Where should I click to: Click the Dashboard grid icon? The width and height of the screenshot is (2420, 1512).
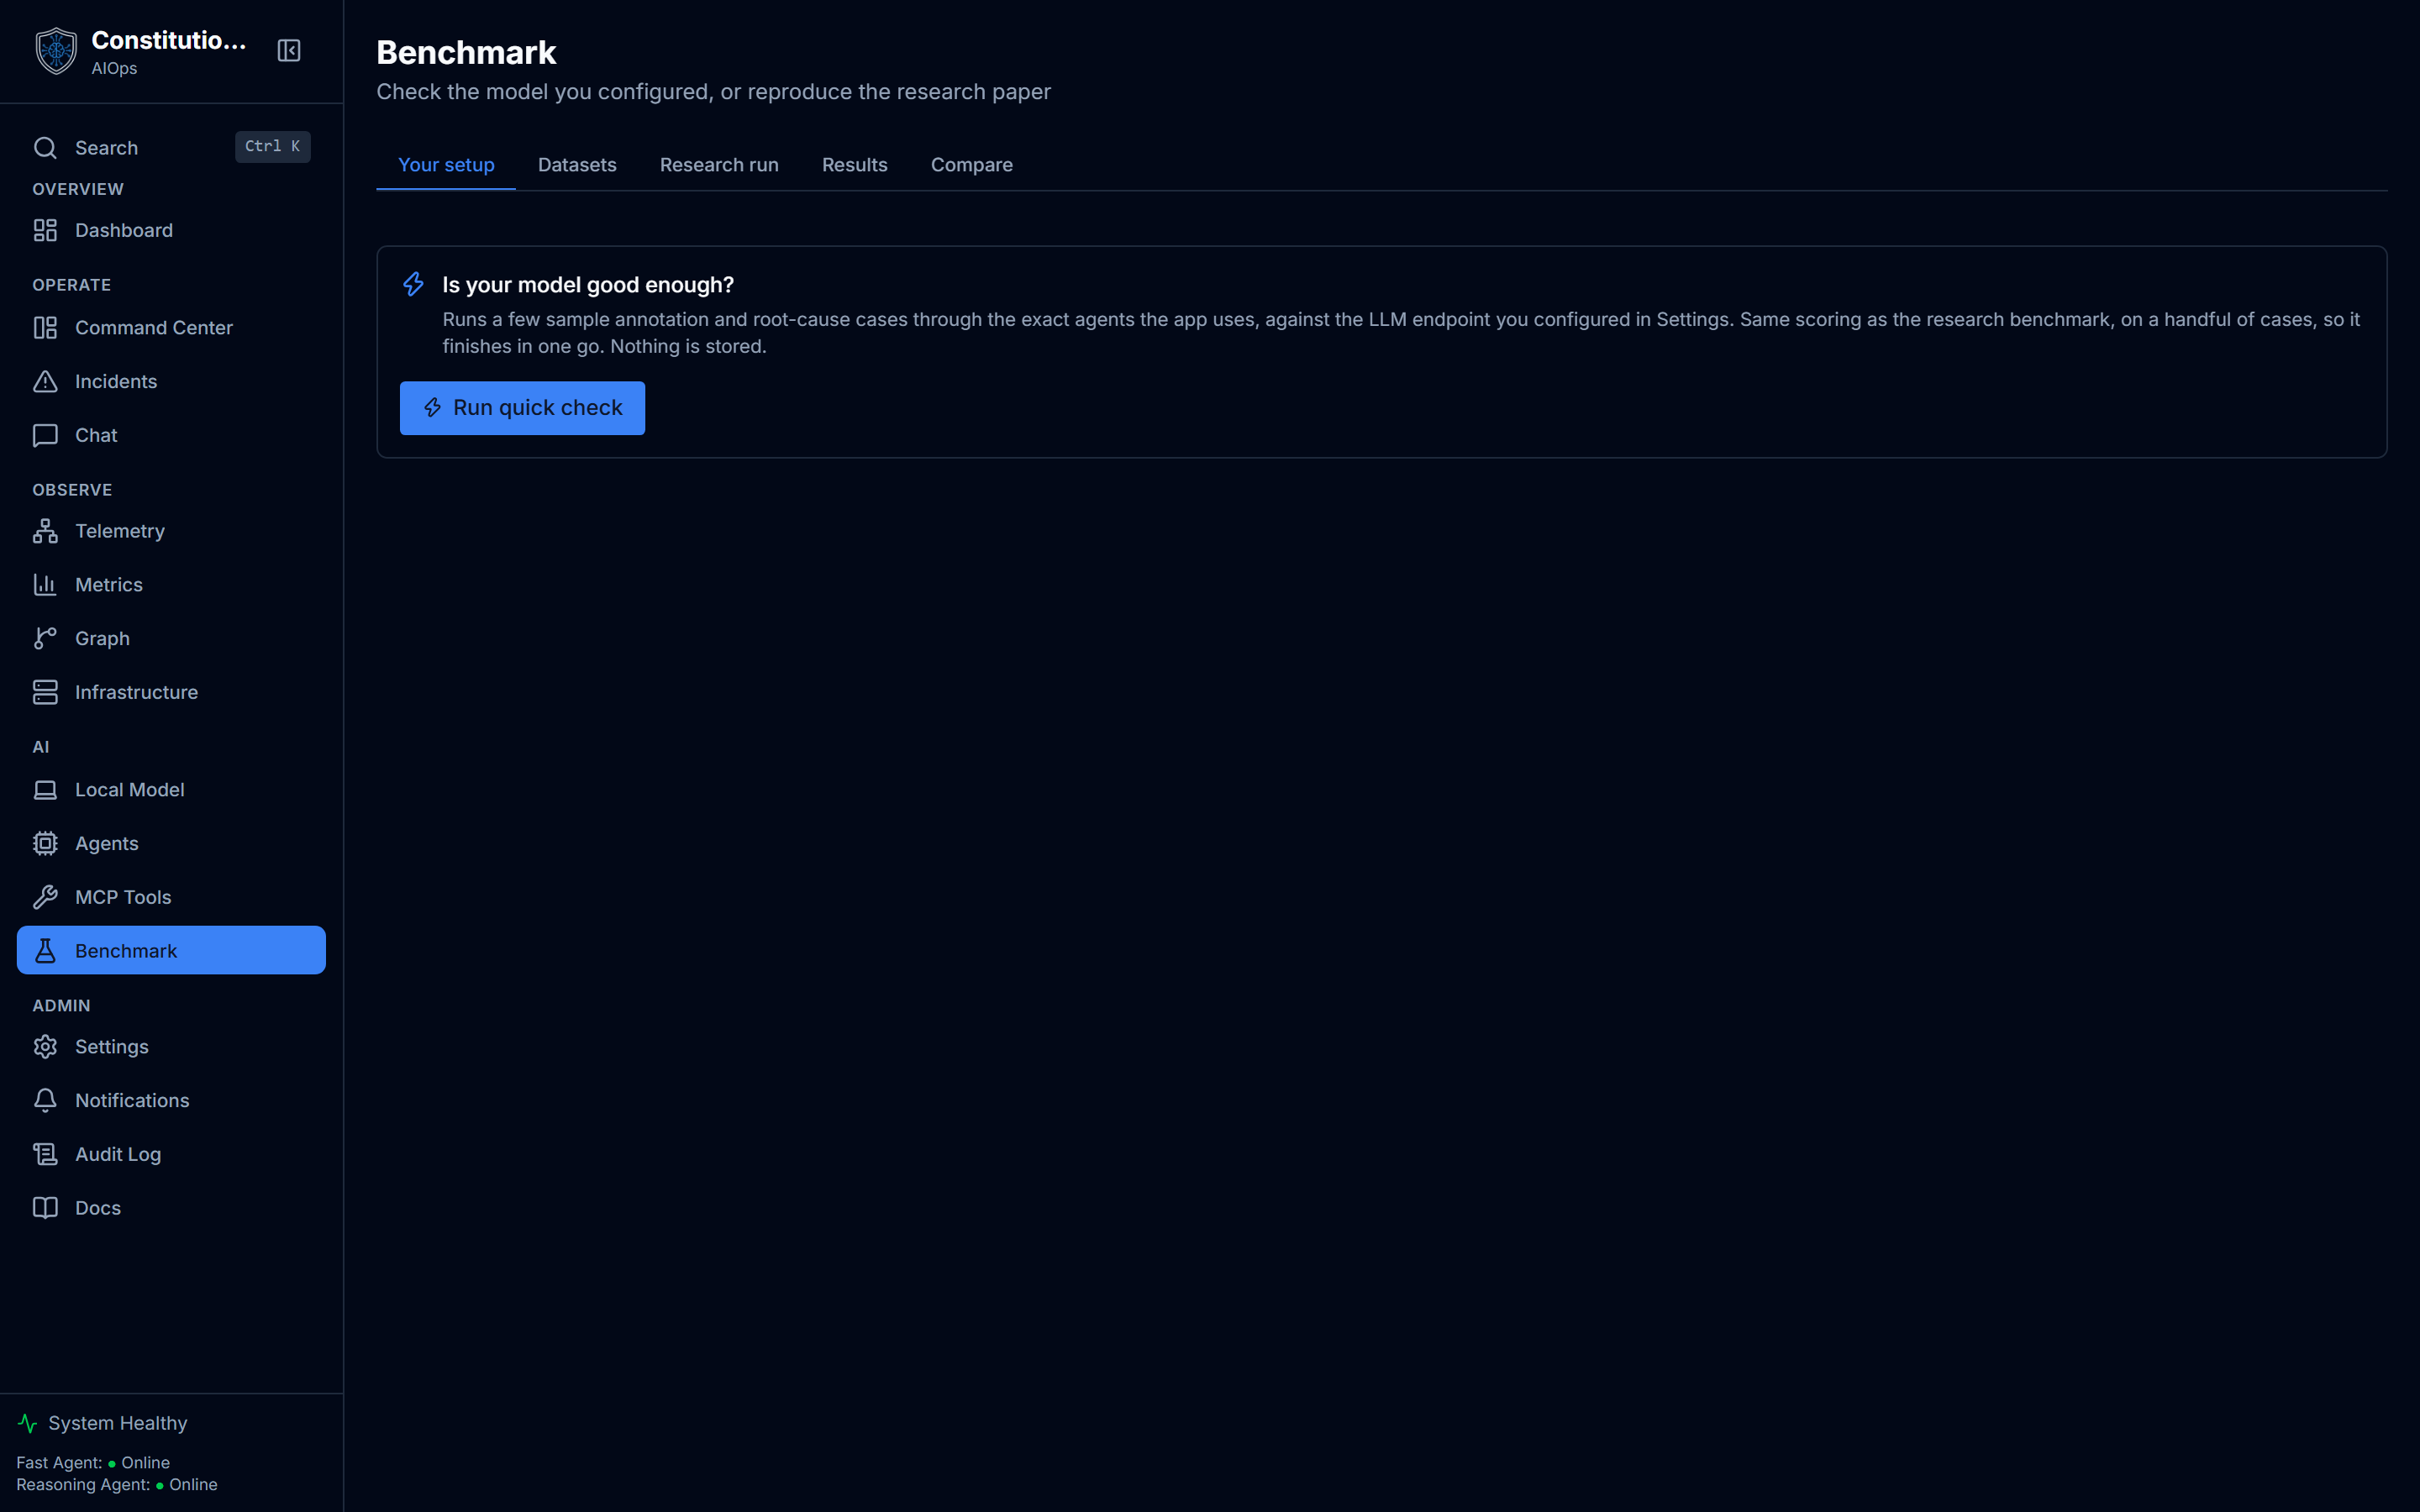(45, 230)
